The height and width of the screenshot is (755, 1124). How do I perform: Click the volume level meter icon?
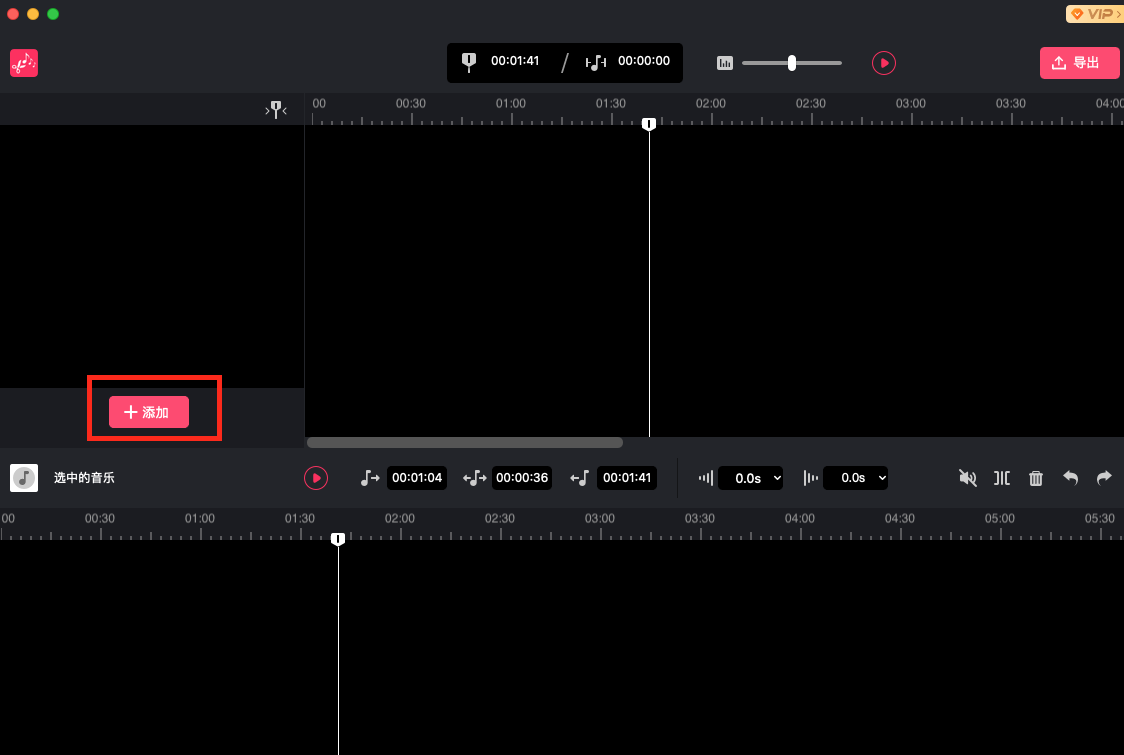pyautogui.click(x=725, y=63)
